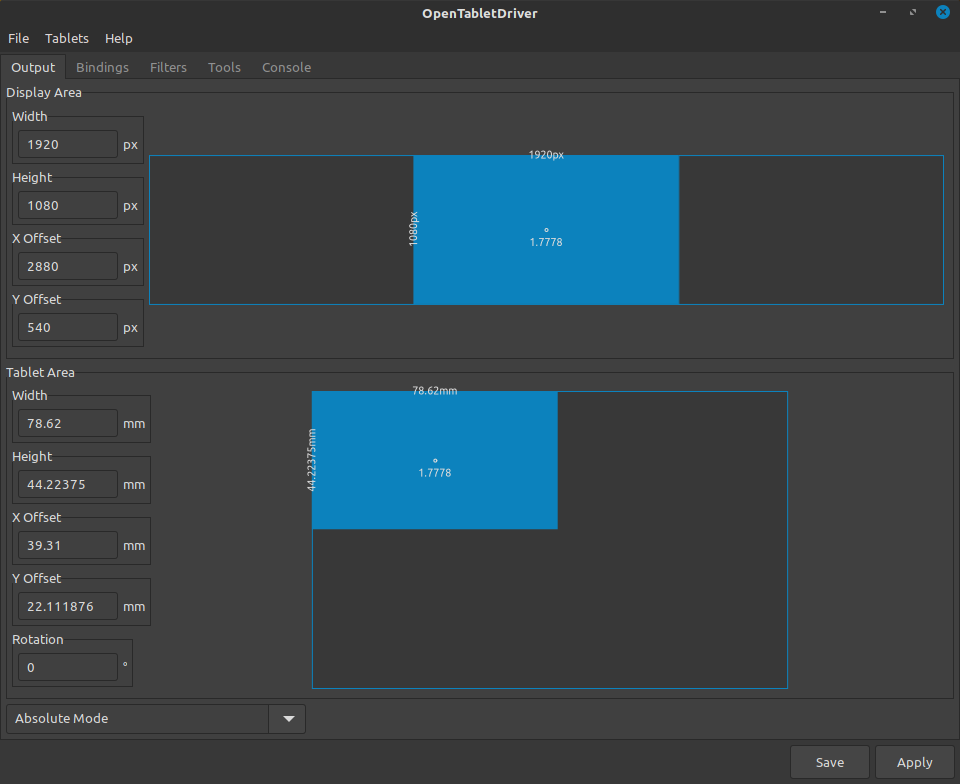Viewport: 960px width, 784px height.
Task: Select the Output tab
Action: [33, 67]
